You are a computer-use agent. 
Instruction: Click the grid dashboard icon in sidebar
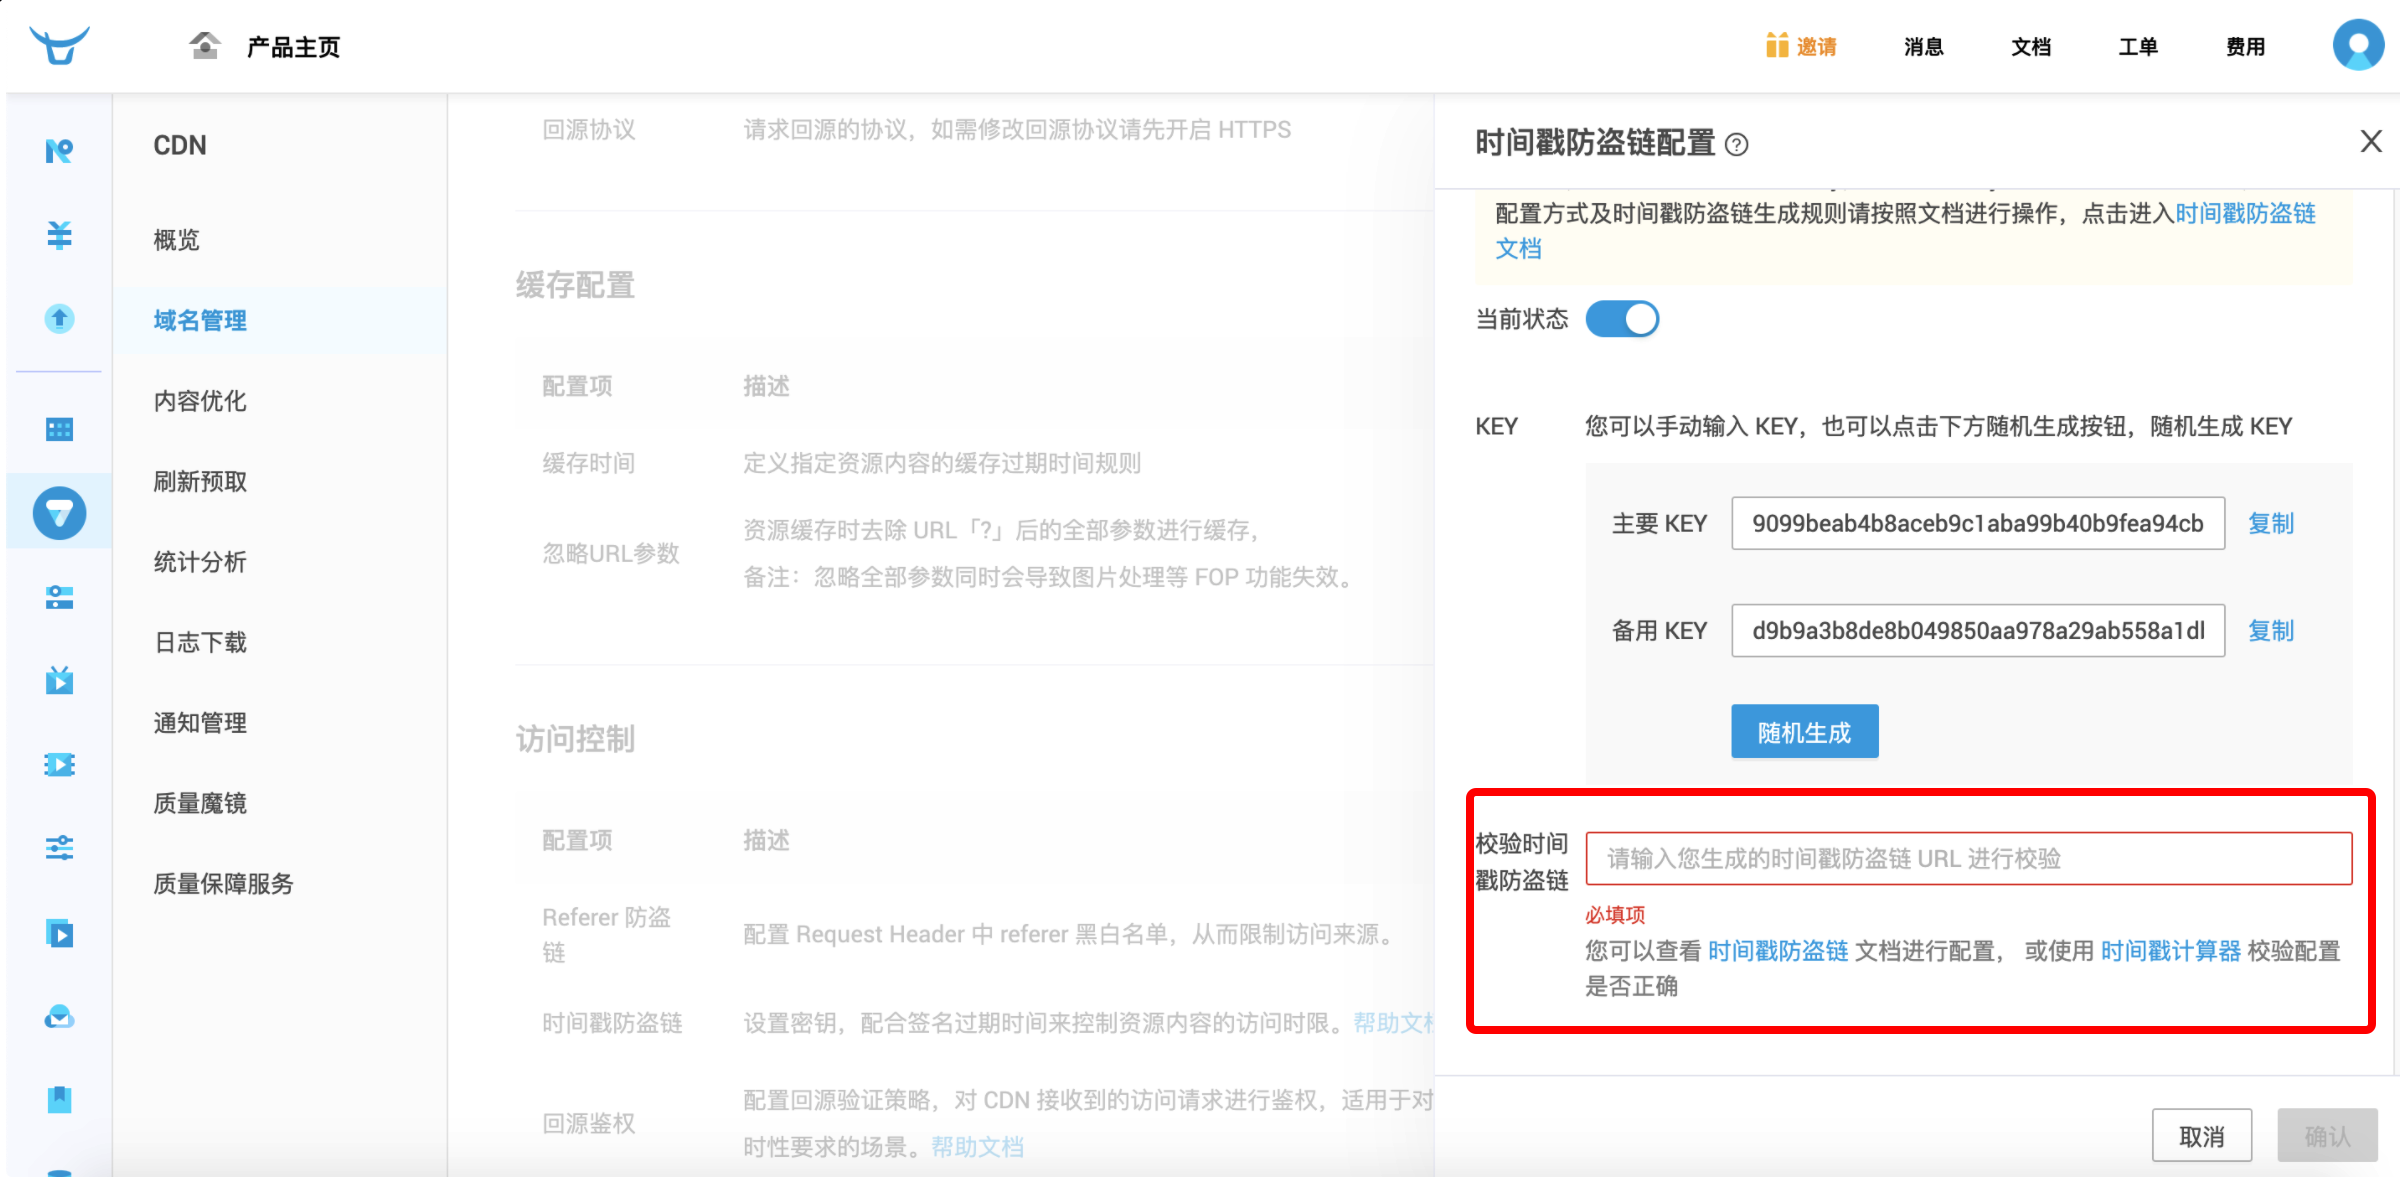coord(59,428)
